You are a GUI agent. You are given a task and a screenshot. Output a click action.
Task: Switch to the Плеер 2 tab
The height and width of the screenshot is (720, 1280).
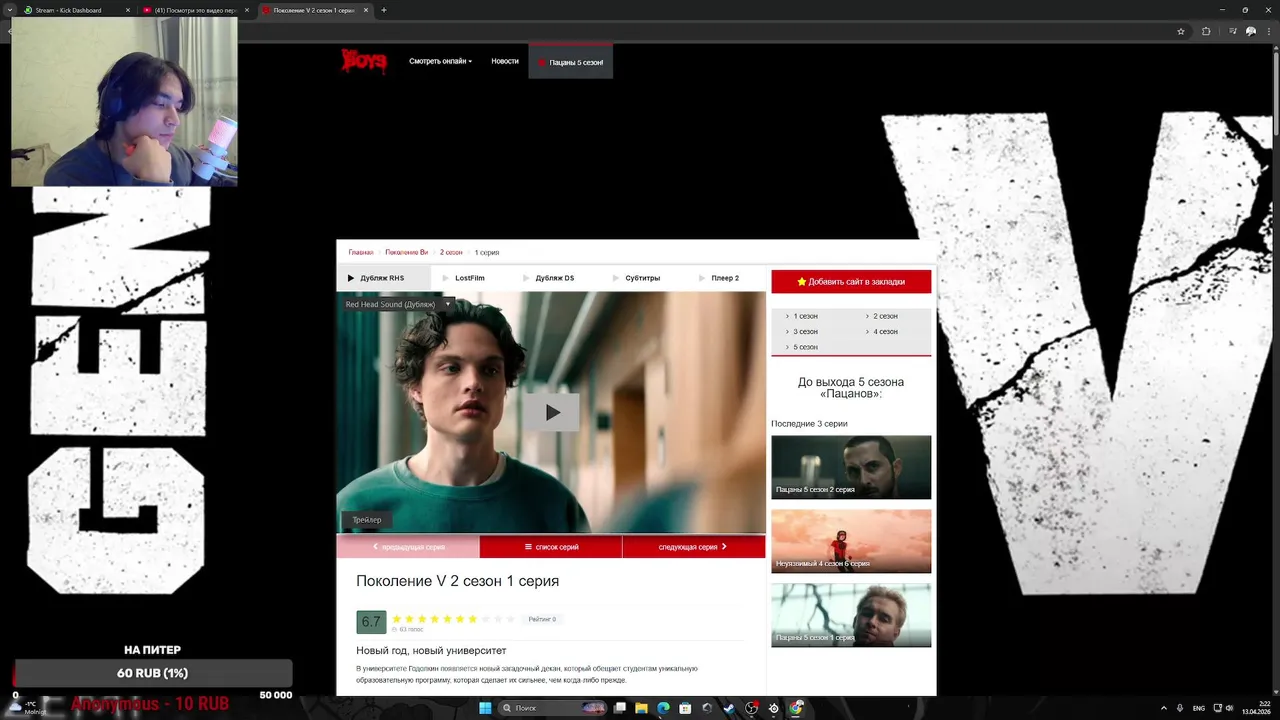click(x=725, y=278)
